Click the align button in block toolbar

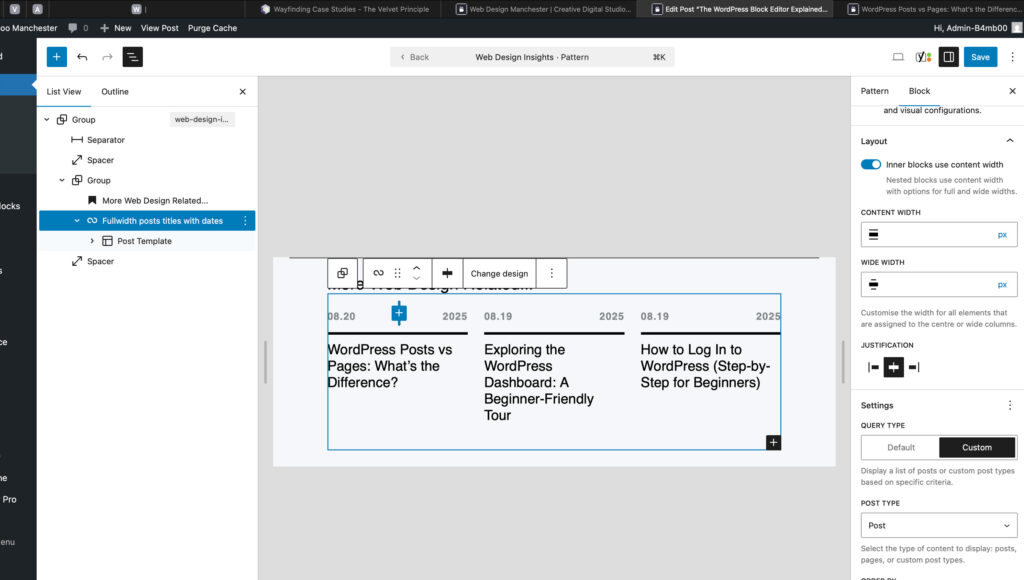(x=447, y=273)
